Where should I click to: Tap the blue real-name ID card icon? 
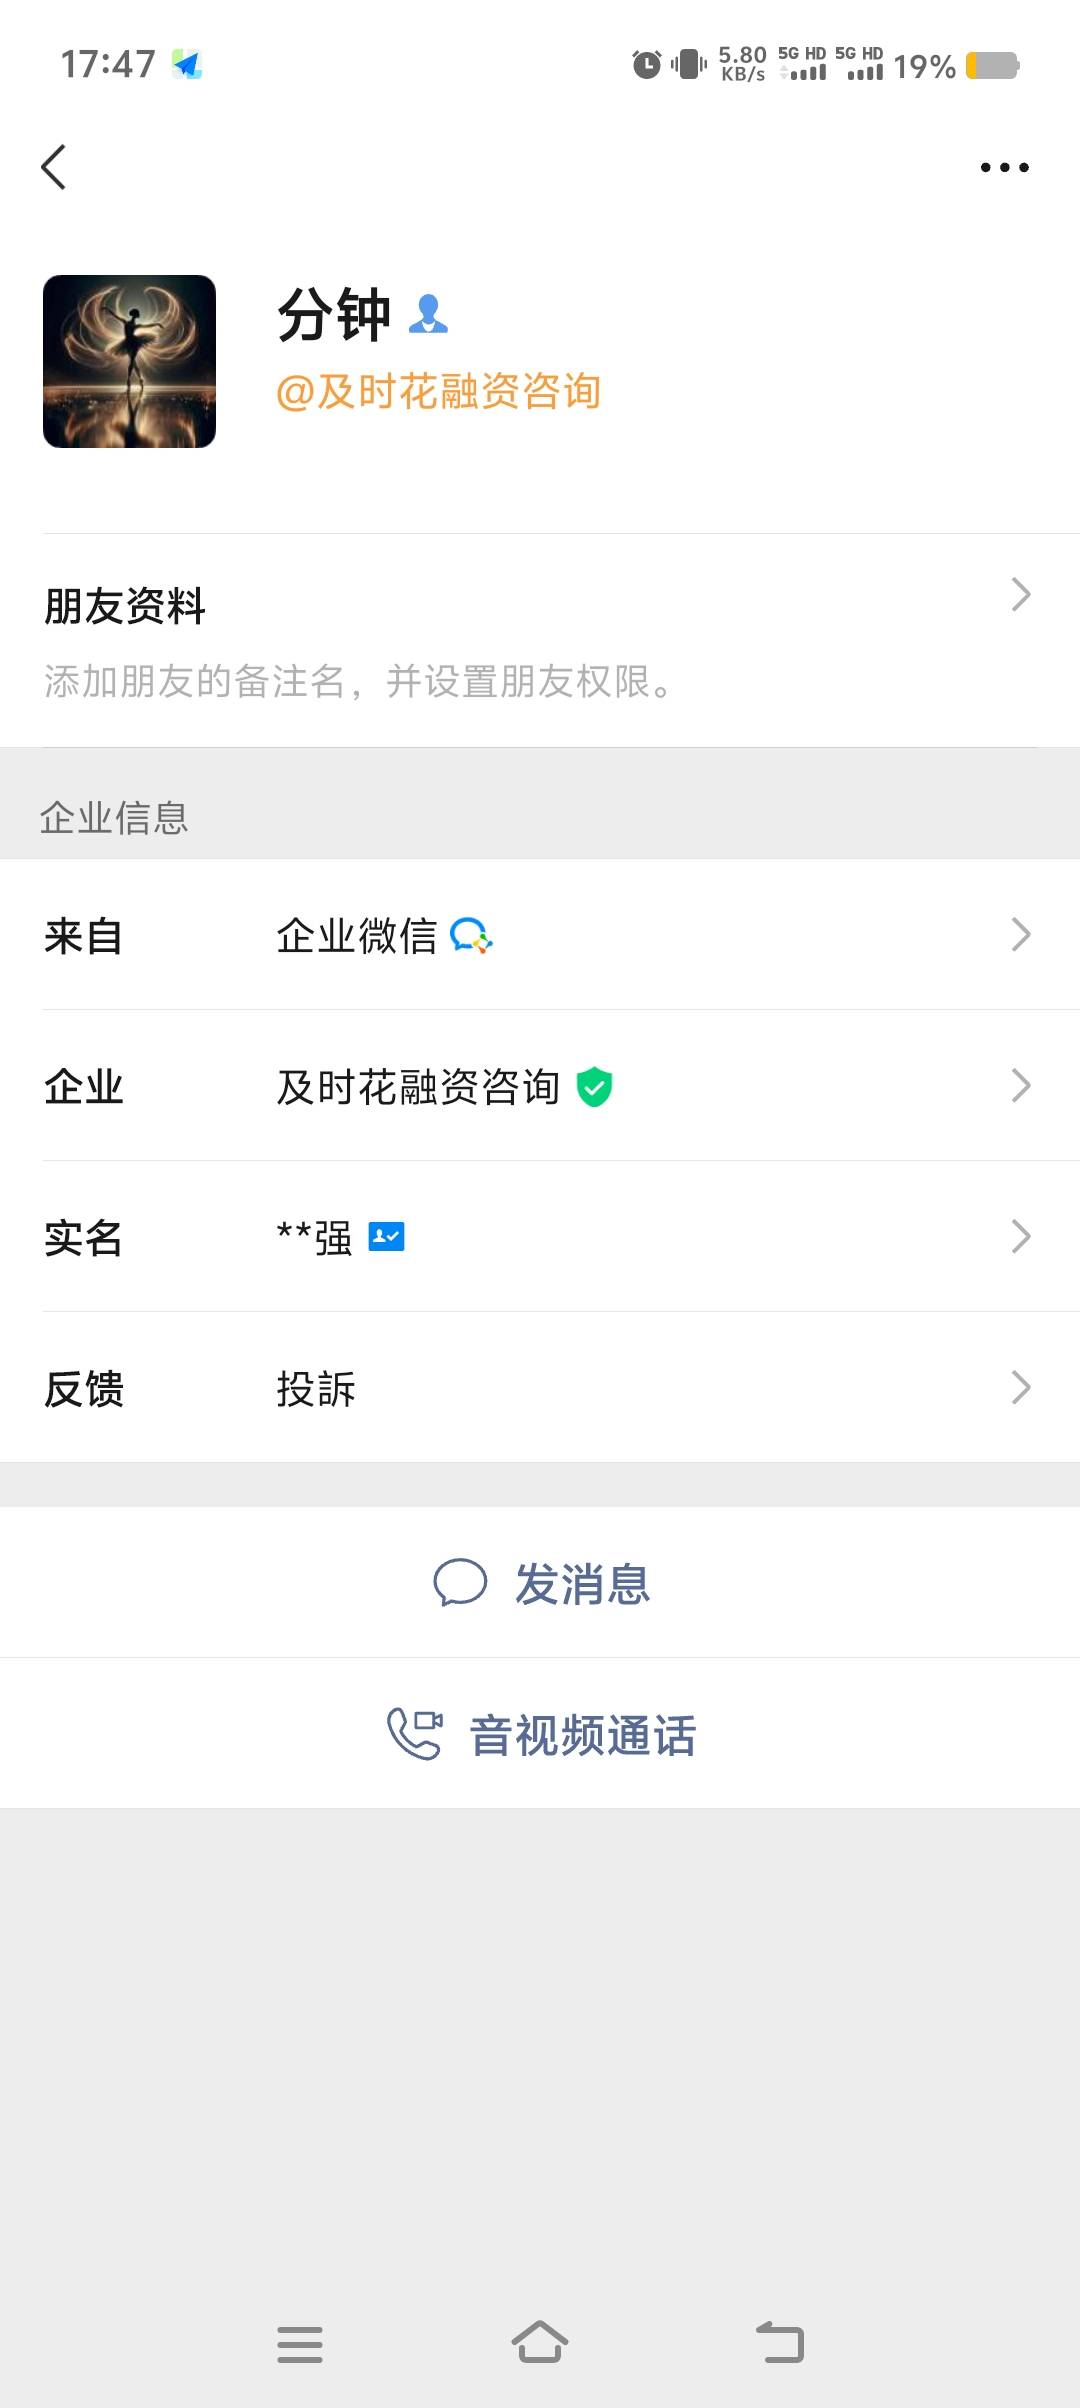pos(386,1237)
